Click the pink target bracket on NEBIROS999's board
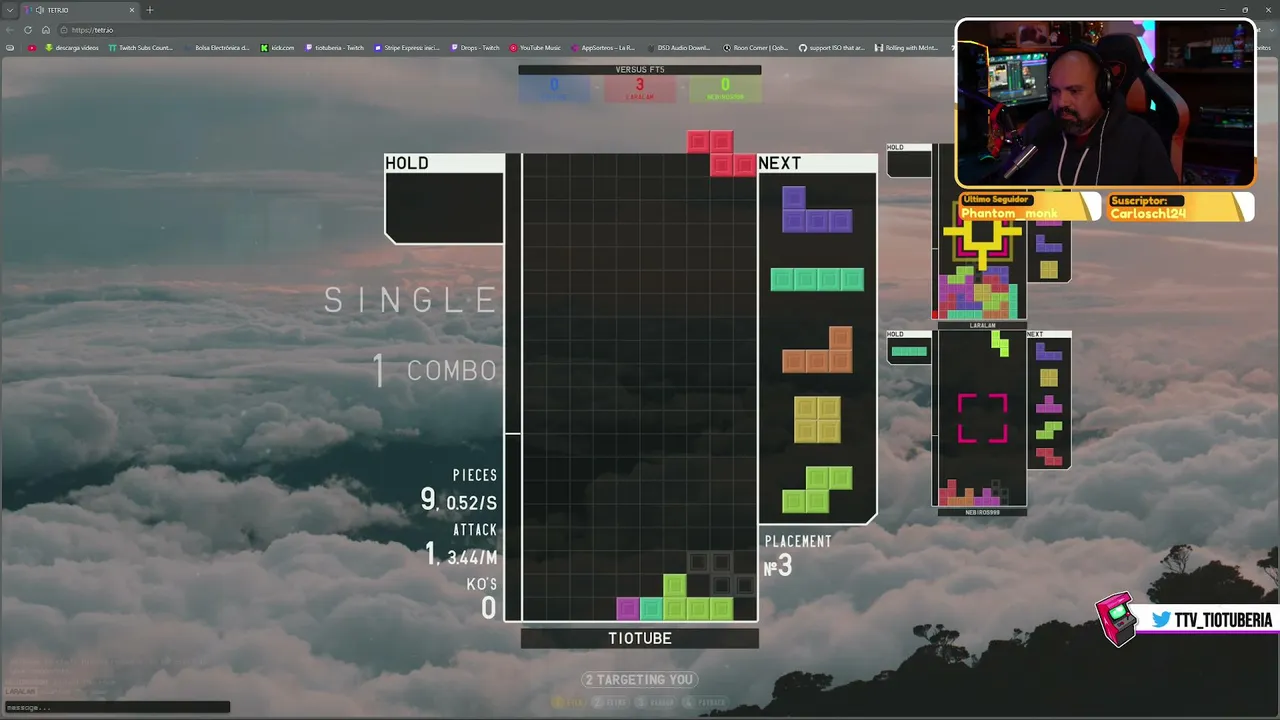 (983, 417)
